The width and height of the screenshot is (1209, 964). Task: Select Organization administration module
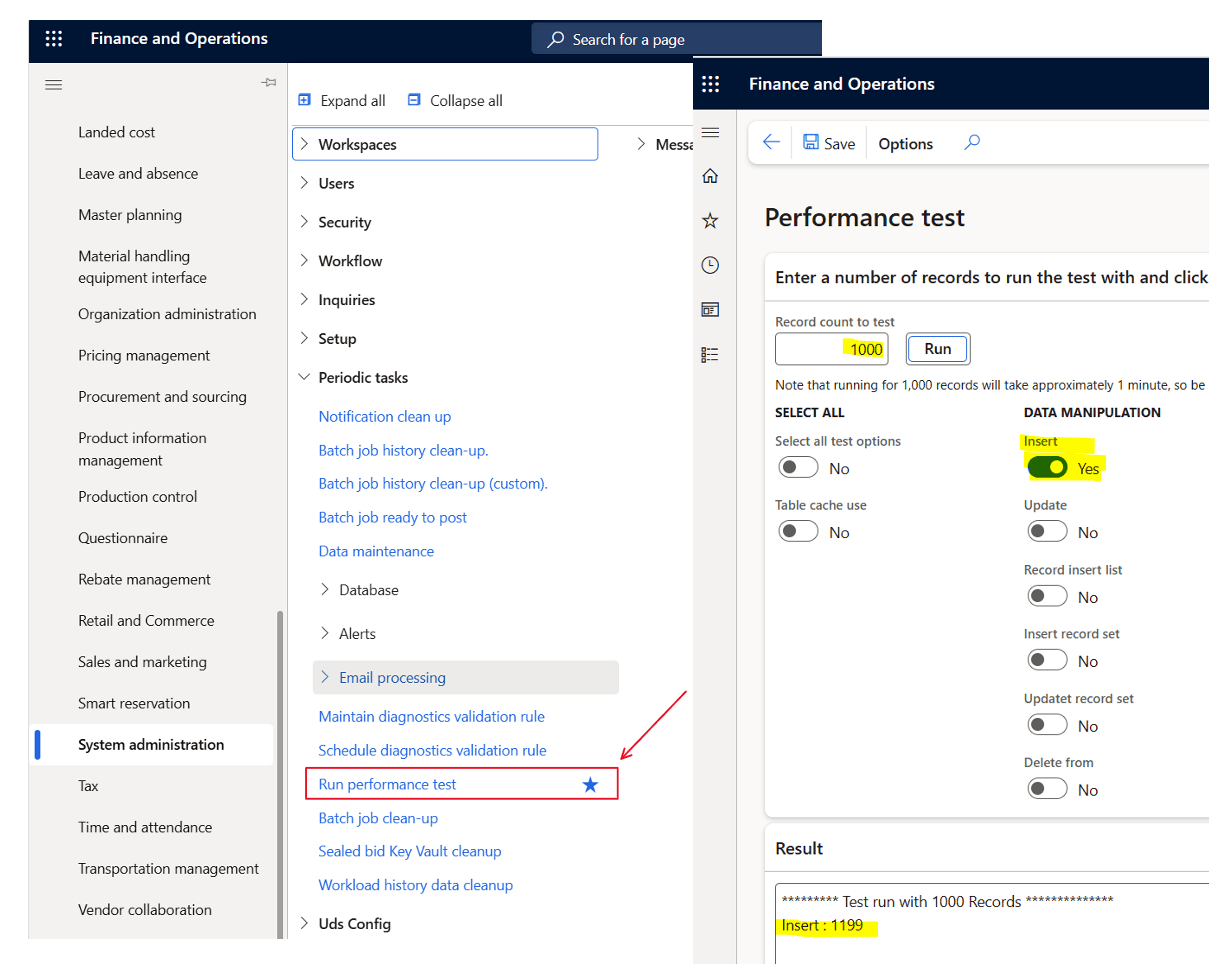pyautogui.click(x=167, y=314)
